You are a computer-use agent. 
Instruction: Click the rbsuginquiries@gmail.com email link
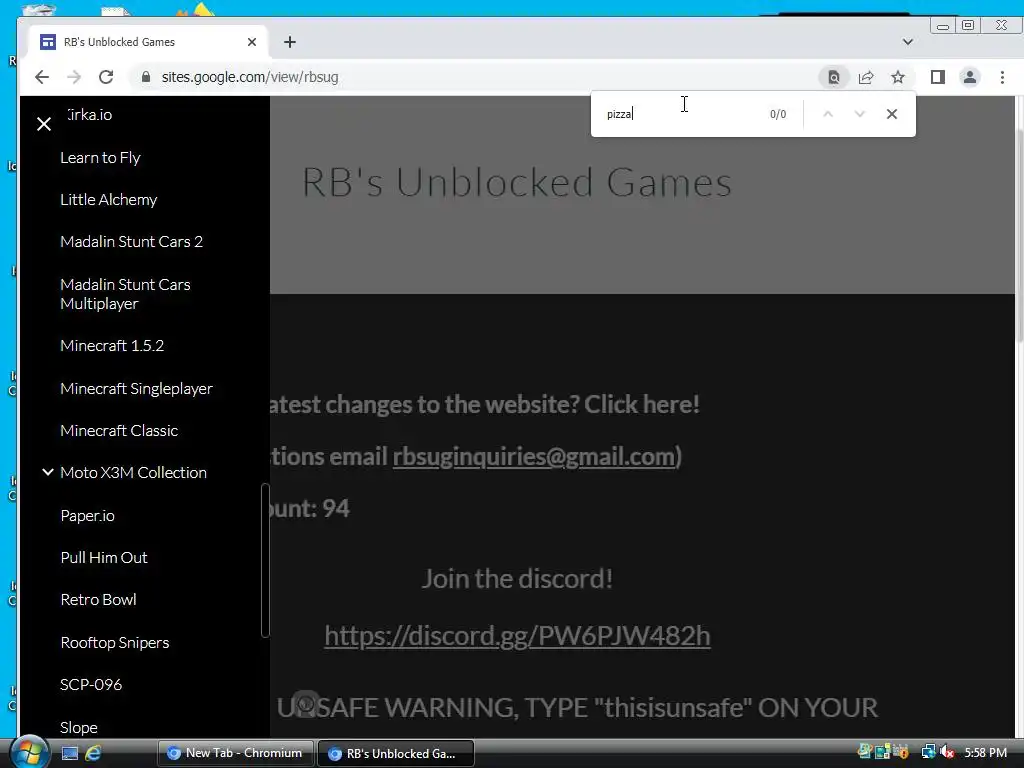[534, 456]
